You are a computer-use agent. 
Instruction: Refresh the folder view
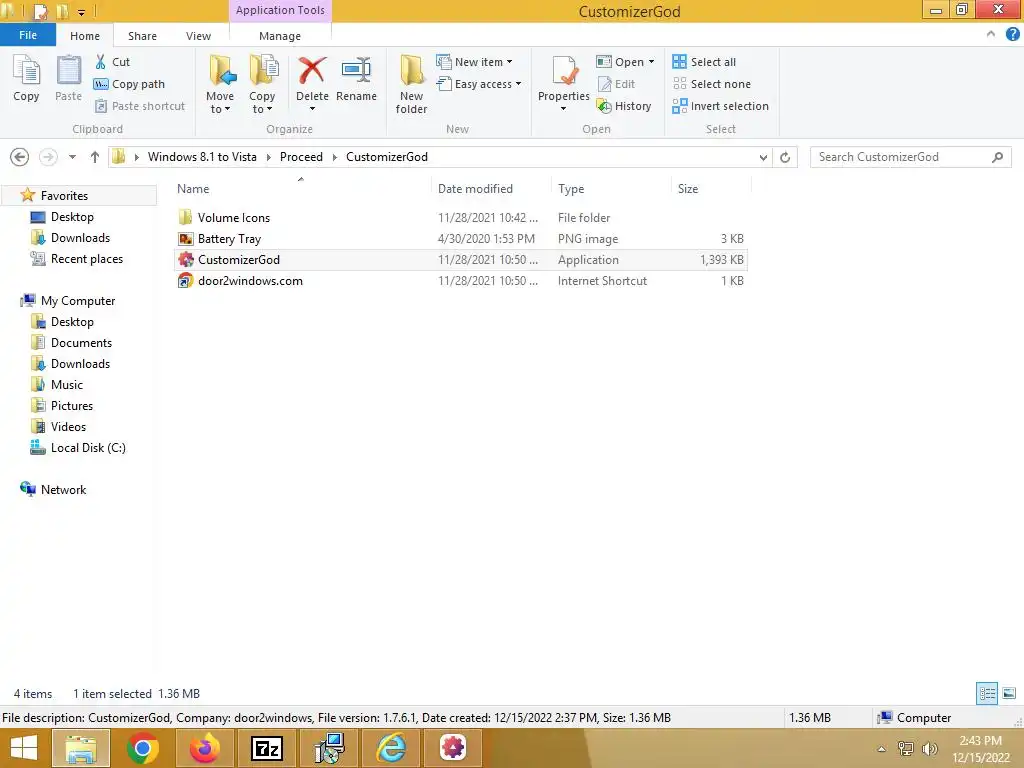(x=785, y=157)
